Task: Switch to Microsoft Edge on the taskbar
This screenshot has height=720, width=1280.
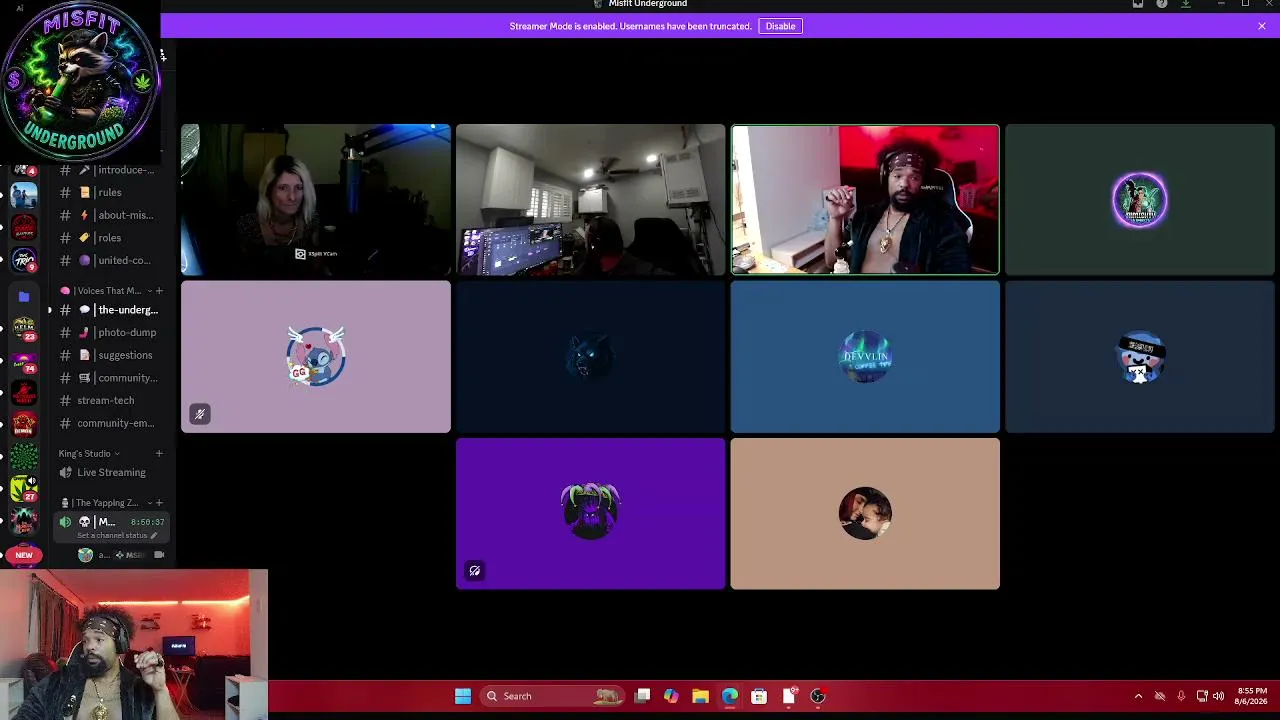Action: 730,696
